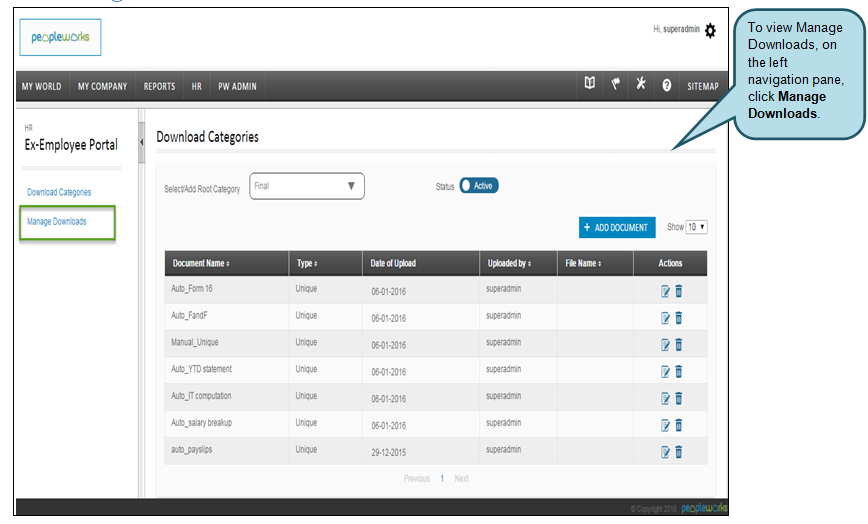Screen dimensions: 868x524
Task: Open the book icon in the navigation bar
Action: click(x=590, y=85)
